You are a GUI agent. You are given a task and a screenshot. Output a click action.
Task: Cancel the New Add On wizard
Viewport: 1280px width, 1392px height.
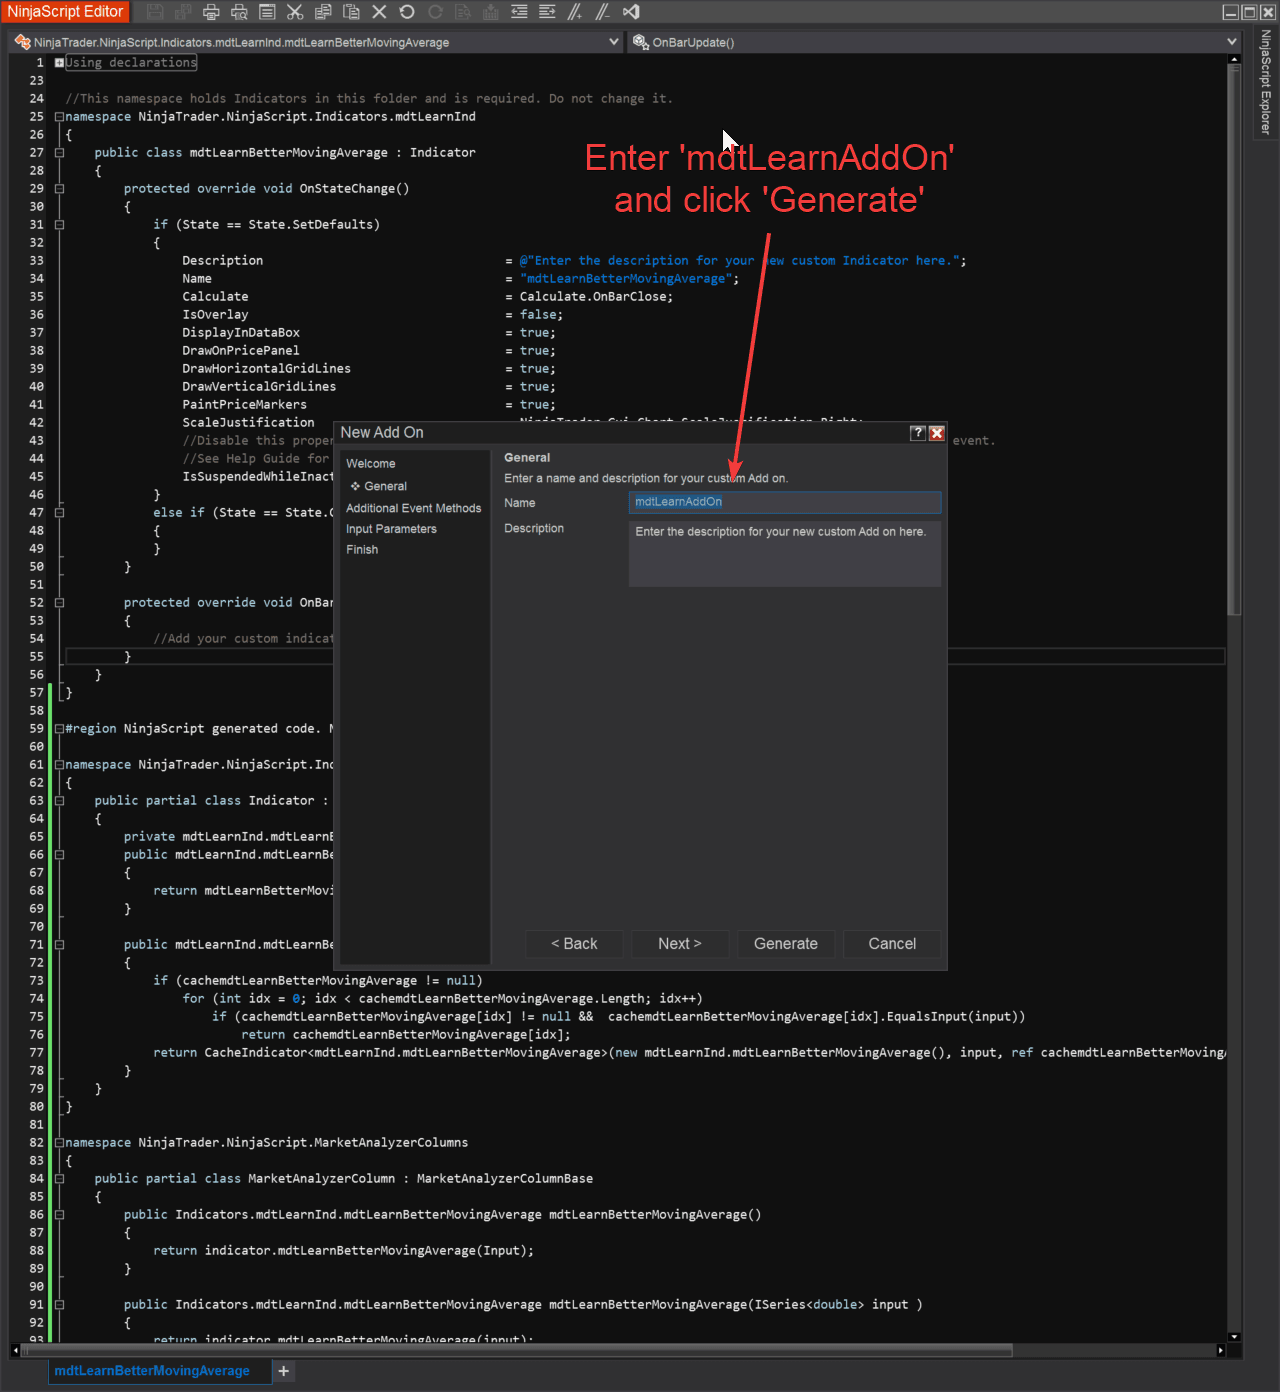892,944
